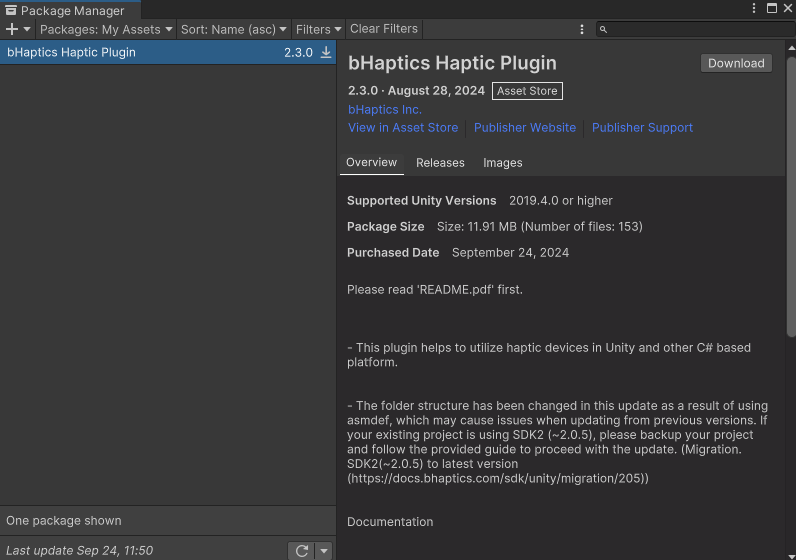Close the Package Manager window
The height and width of the screenshot is (560, 796).
[788, 8]
